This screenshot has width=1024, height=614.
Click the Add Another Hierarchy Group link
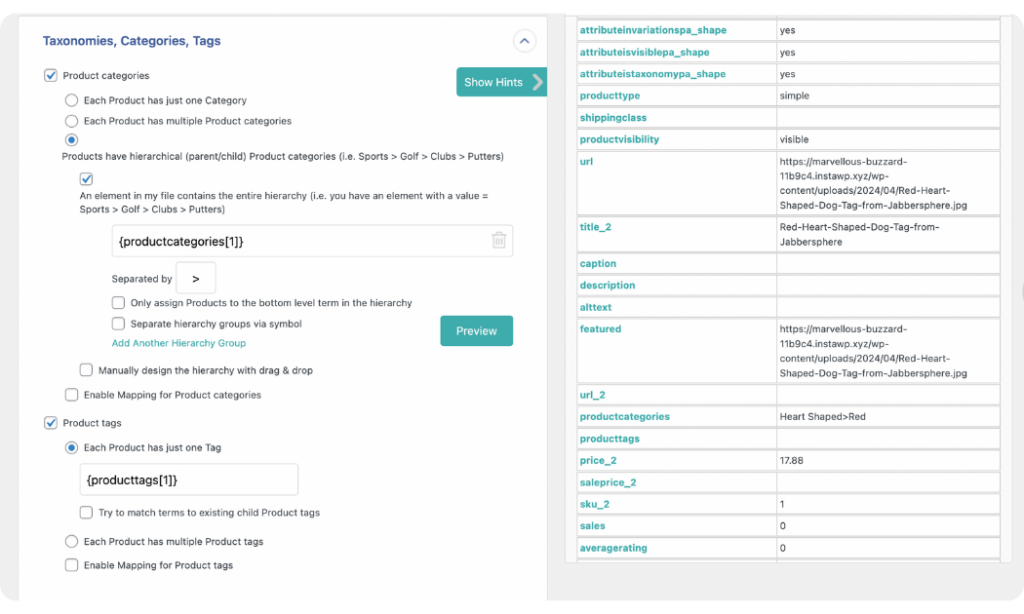(x=178, y=343)
